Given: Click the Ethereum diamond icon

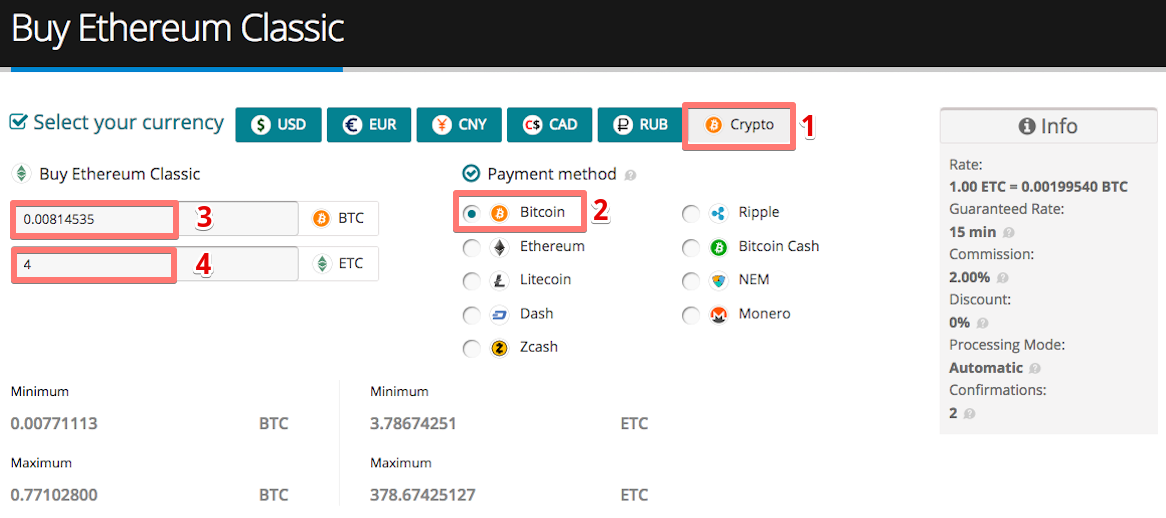Looking at the screenshot, I should click(498, 247).
